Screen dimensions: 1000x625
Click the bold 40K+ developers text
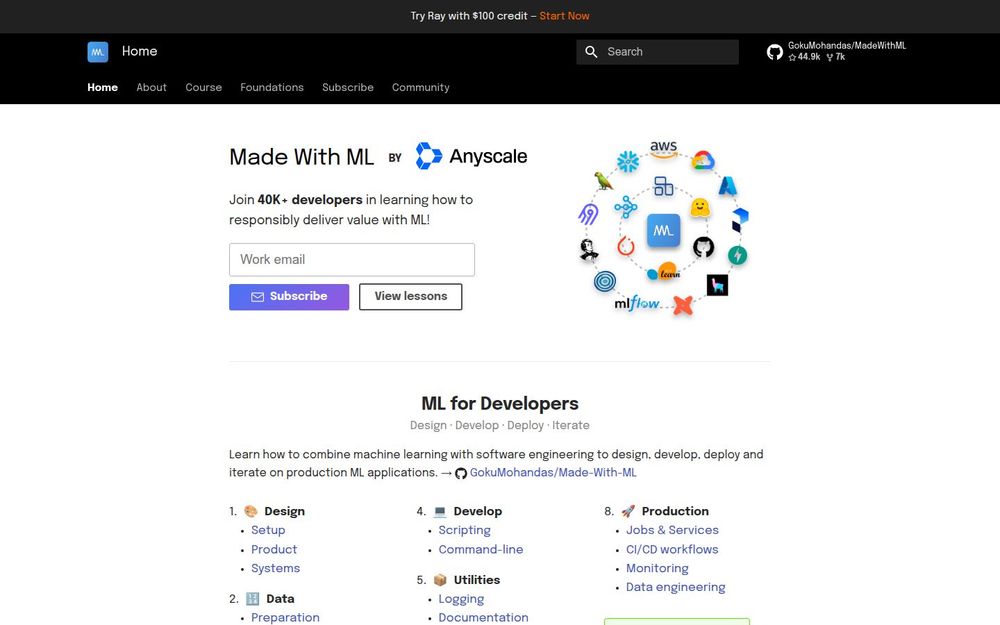point(310,200)
